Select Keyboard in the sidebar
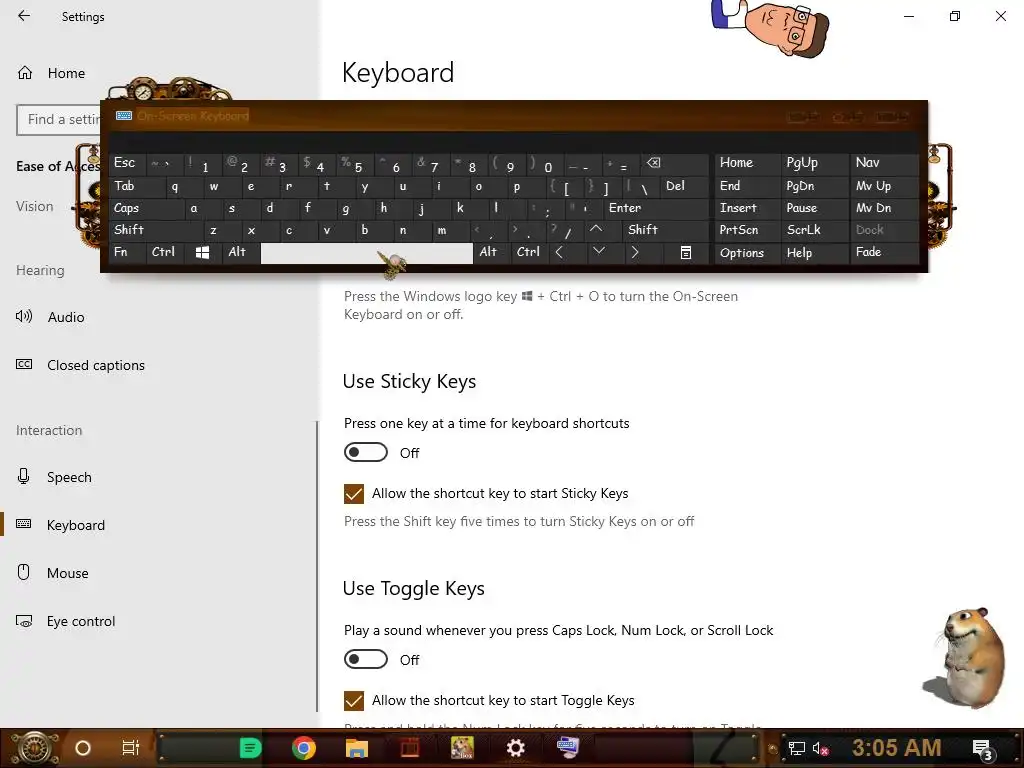 [61, 525]
